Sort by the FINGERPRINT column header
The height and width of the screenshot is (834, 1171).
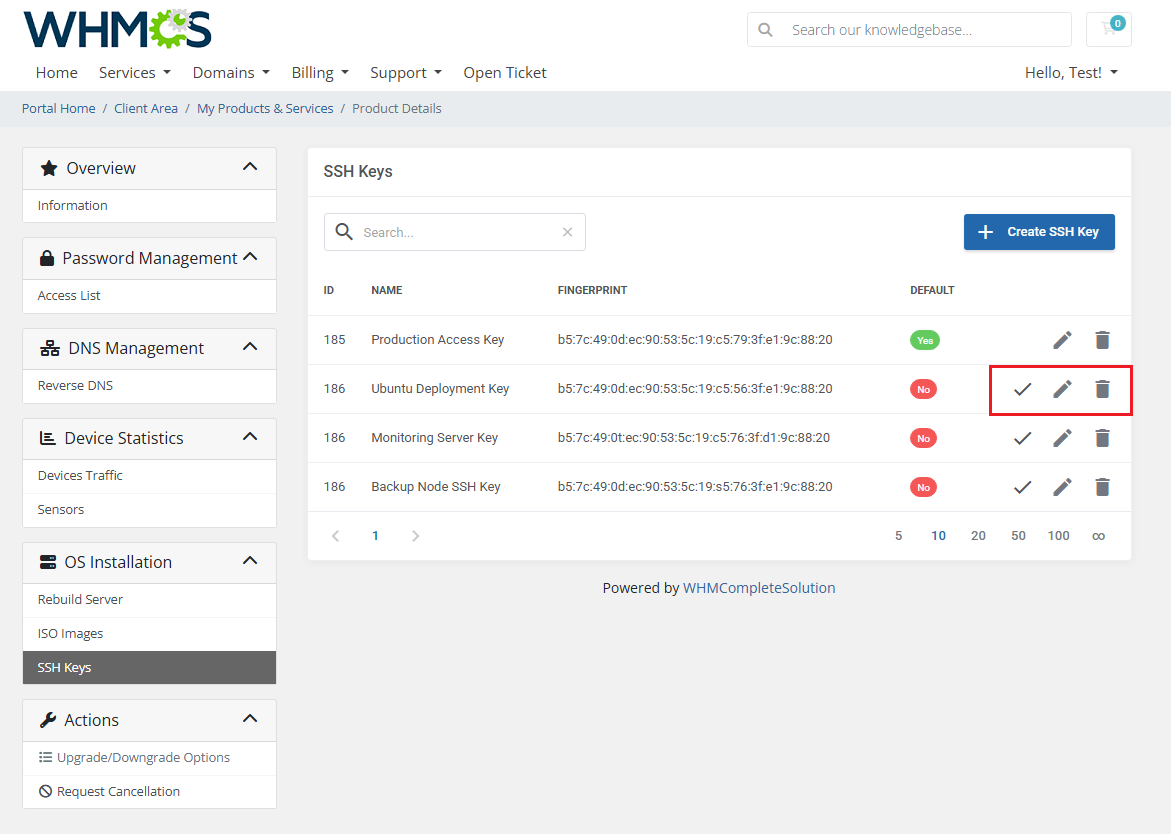pyautogui.click(x=592, y=290)
